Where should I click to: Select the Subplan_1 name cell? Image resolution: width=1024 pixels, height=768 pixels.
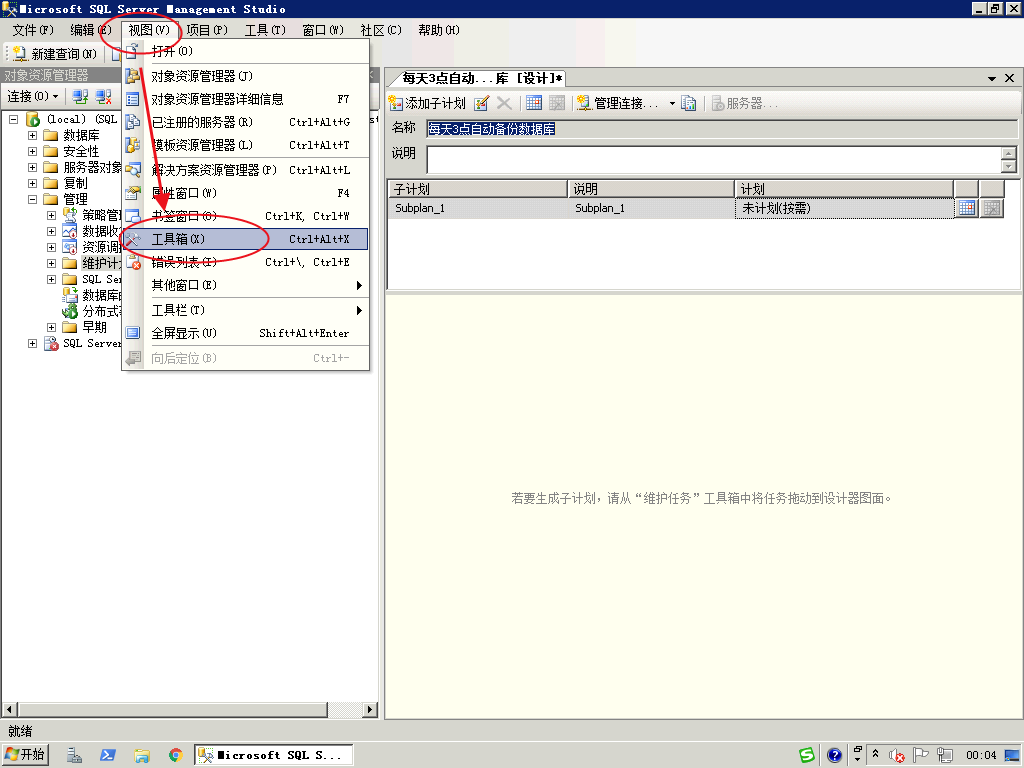478,208
